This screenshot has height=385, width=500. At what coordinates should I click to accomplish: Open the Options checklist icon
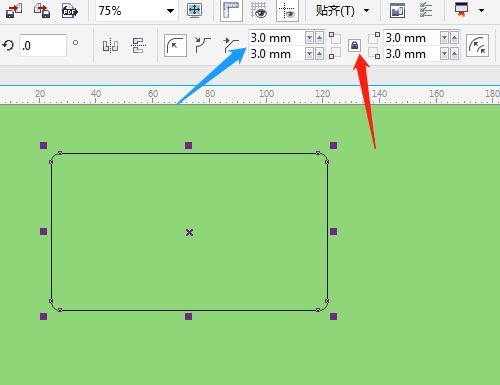[x=426, y=10]
